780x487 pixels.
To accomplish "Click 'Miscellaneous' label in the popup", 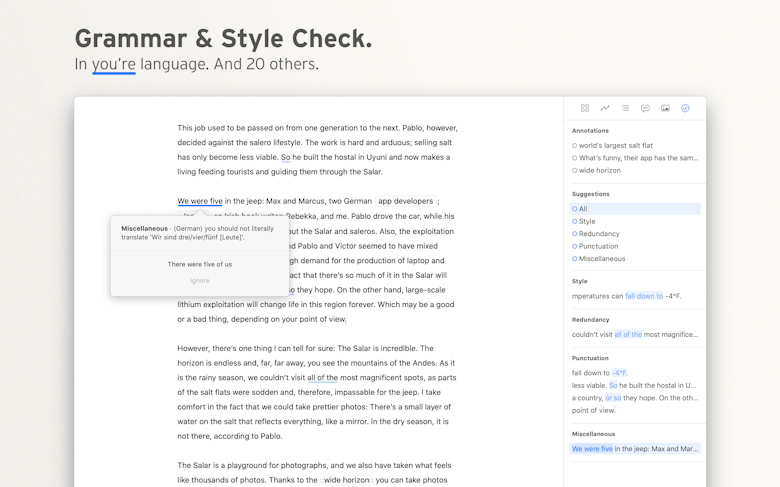I will 144,228.
